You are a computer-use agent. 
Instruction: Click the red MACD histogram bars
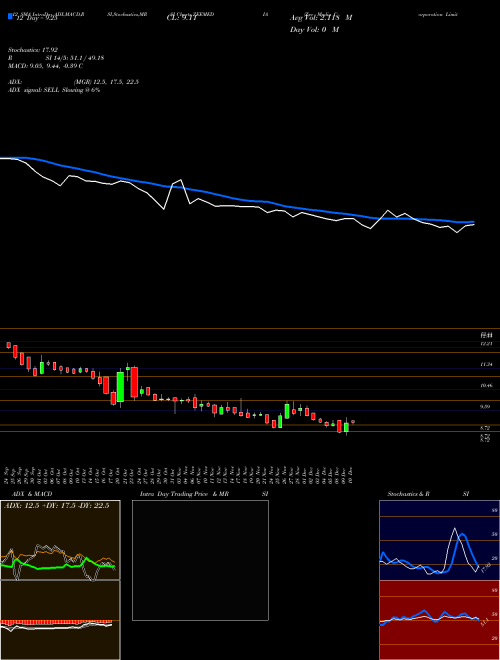[56, 621]
